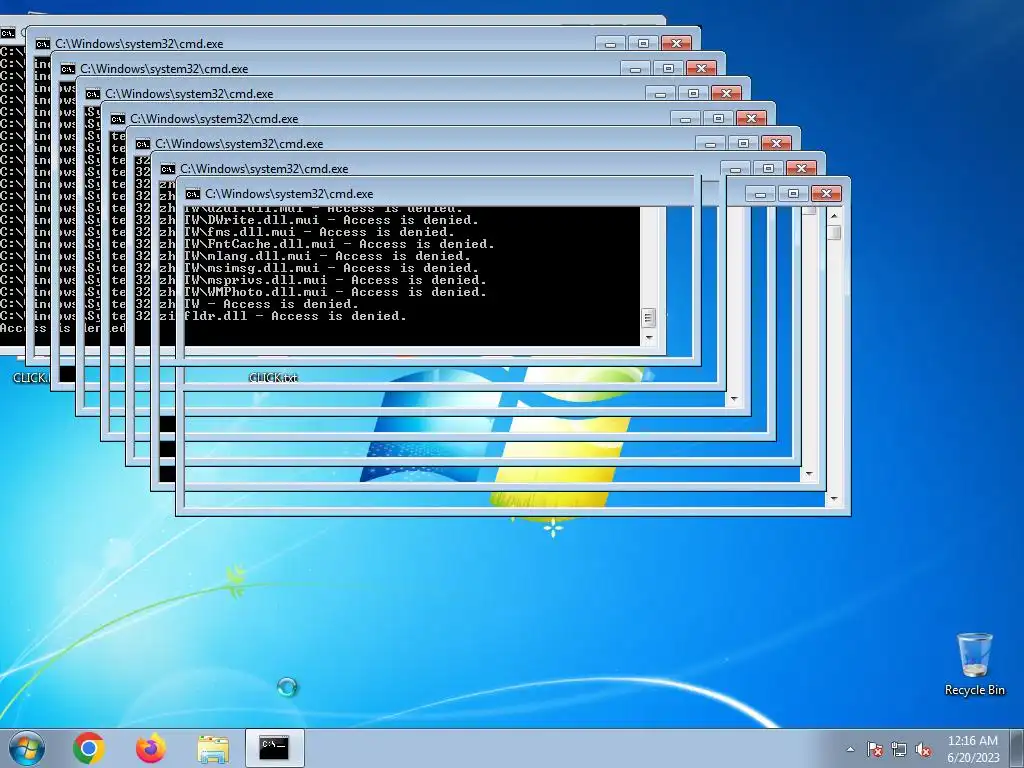This screenshot has width=1024, height=768.
Task: Click the frontmost cmd window title text
Action: click(x=289, y=194)
